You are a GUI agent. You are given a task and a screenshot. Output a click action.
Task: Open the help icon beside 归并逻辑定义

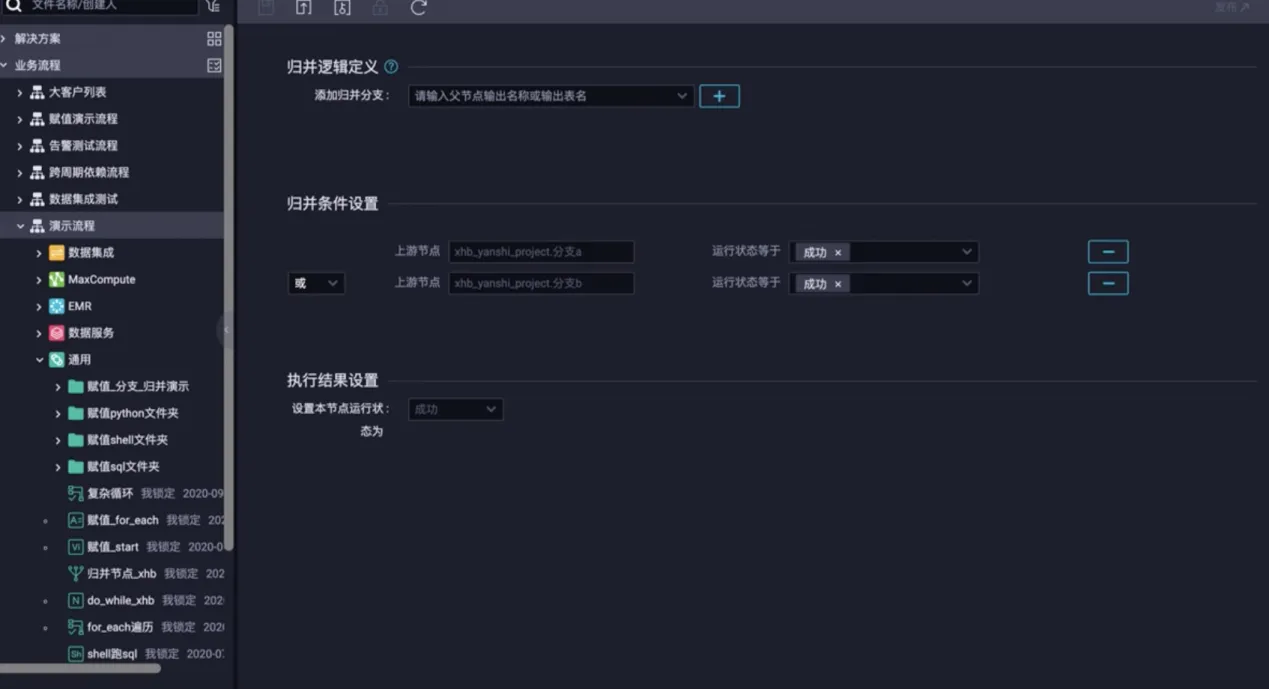point(391,67)
